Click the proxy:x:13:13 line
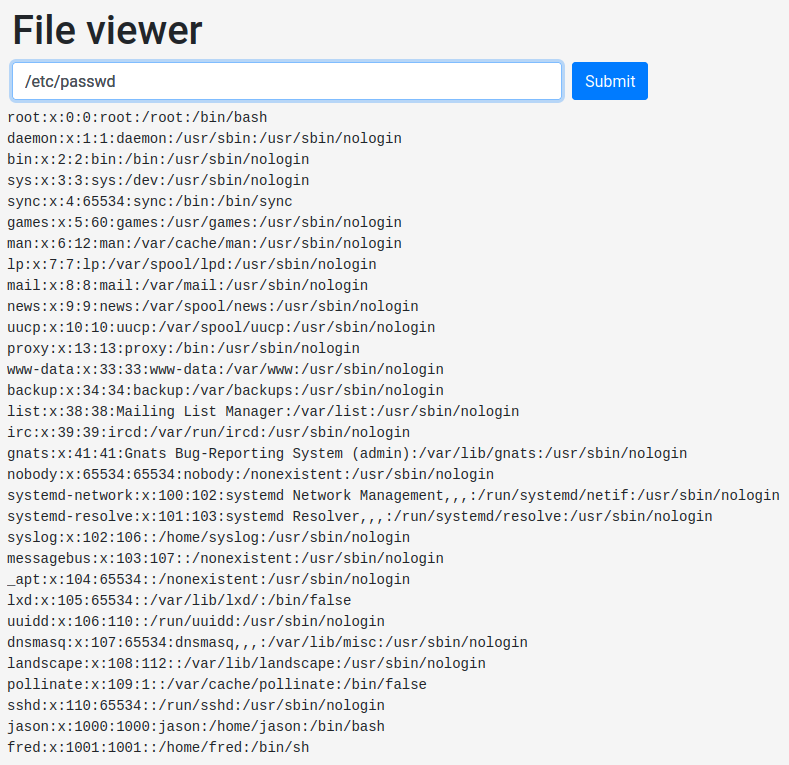Viewport: 789px width, 765px height. [x=184, y=348]
